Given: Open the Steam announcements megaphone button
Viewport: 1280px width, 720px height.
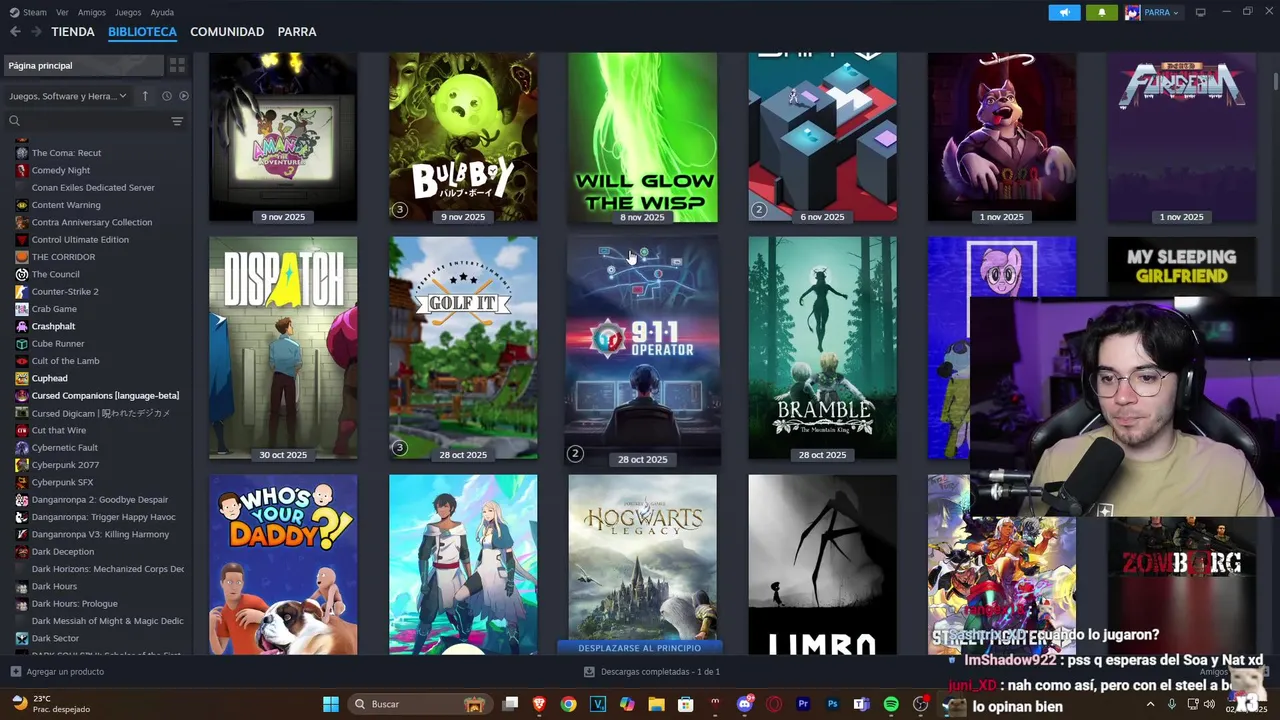Looking at the screenshot, I should tap(1064, 12).
